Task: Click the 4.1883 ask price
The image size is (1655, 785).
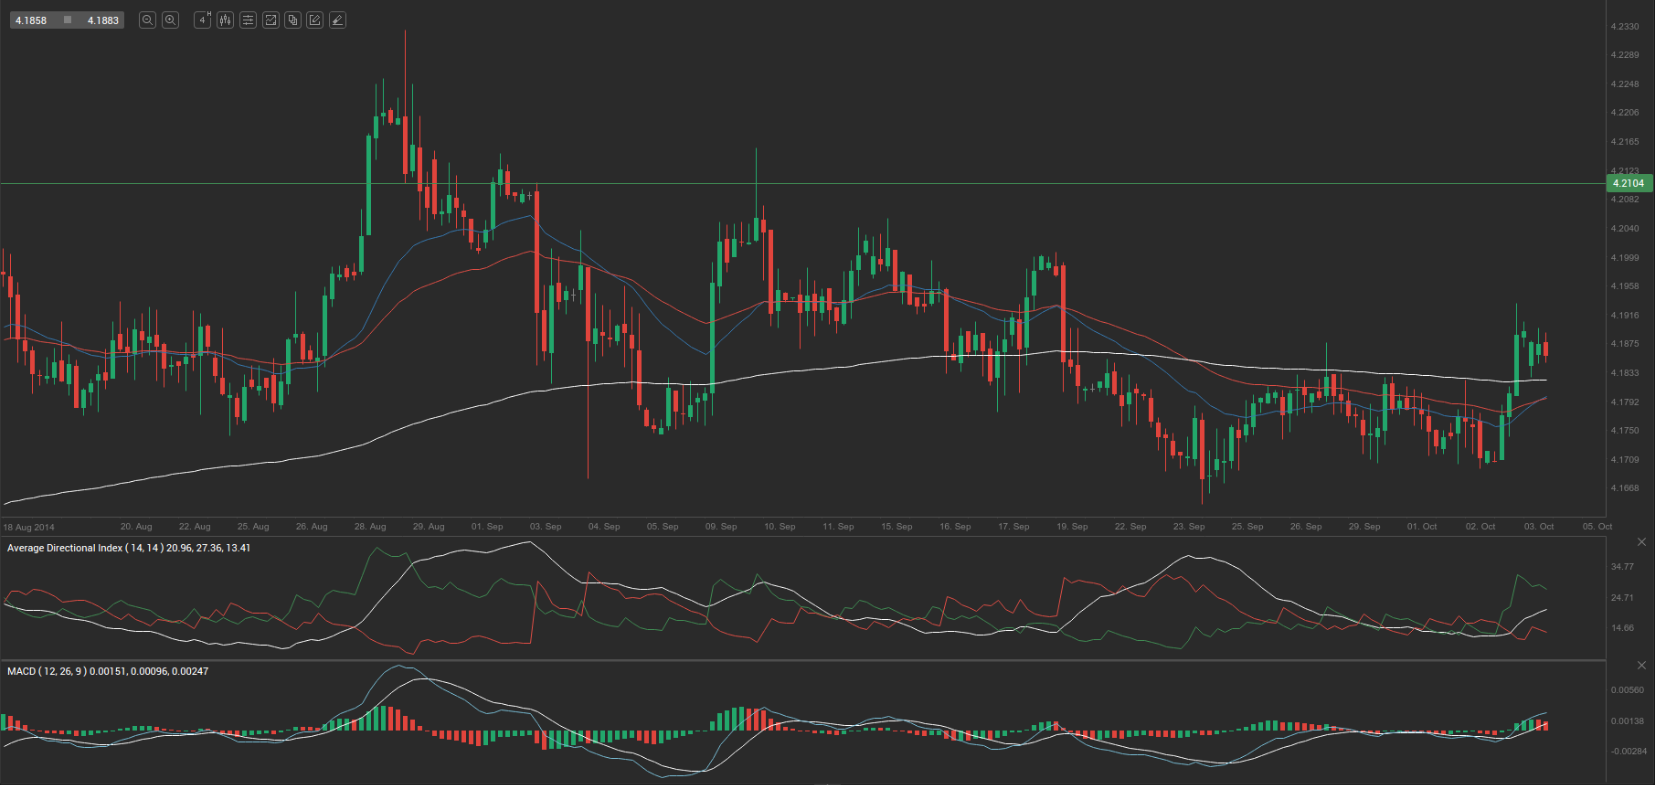Action: point(102,20)
